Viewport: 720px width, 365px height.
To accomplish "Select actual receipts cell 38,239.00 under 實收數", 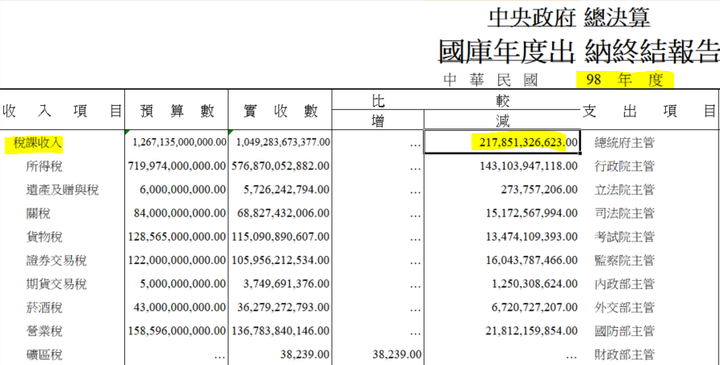I will [305, 354].
